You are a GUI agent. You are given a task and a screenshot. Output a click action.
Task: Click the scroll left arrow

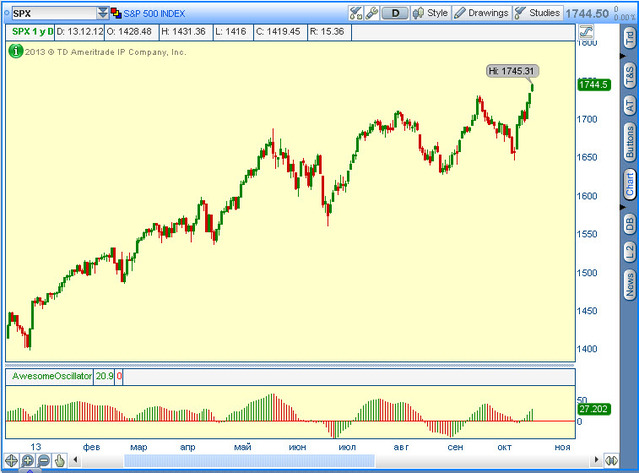click(x=75, y=460)
